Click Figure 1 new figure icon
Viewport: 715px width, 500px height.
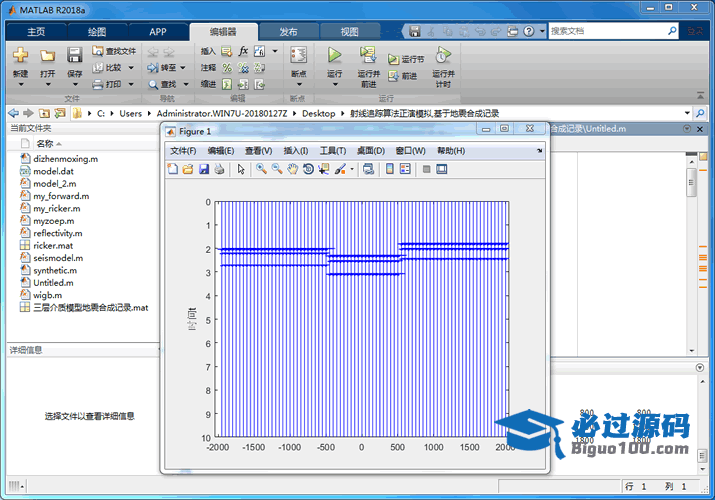[x=173, y=170]
